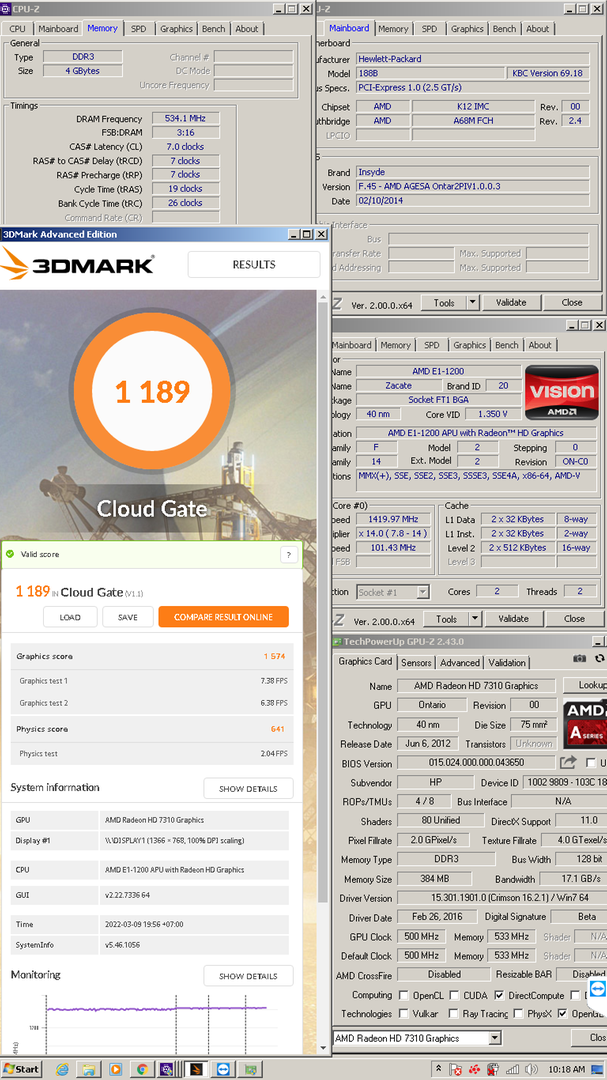Switch to 3DMark via its taskbar icon
The height and width of the screenshot is (1080, 607).
196,1069
